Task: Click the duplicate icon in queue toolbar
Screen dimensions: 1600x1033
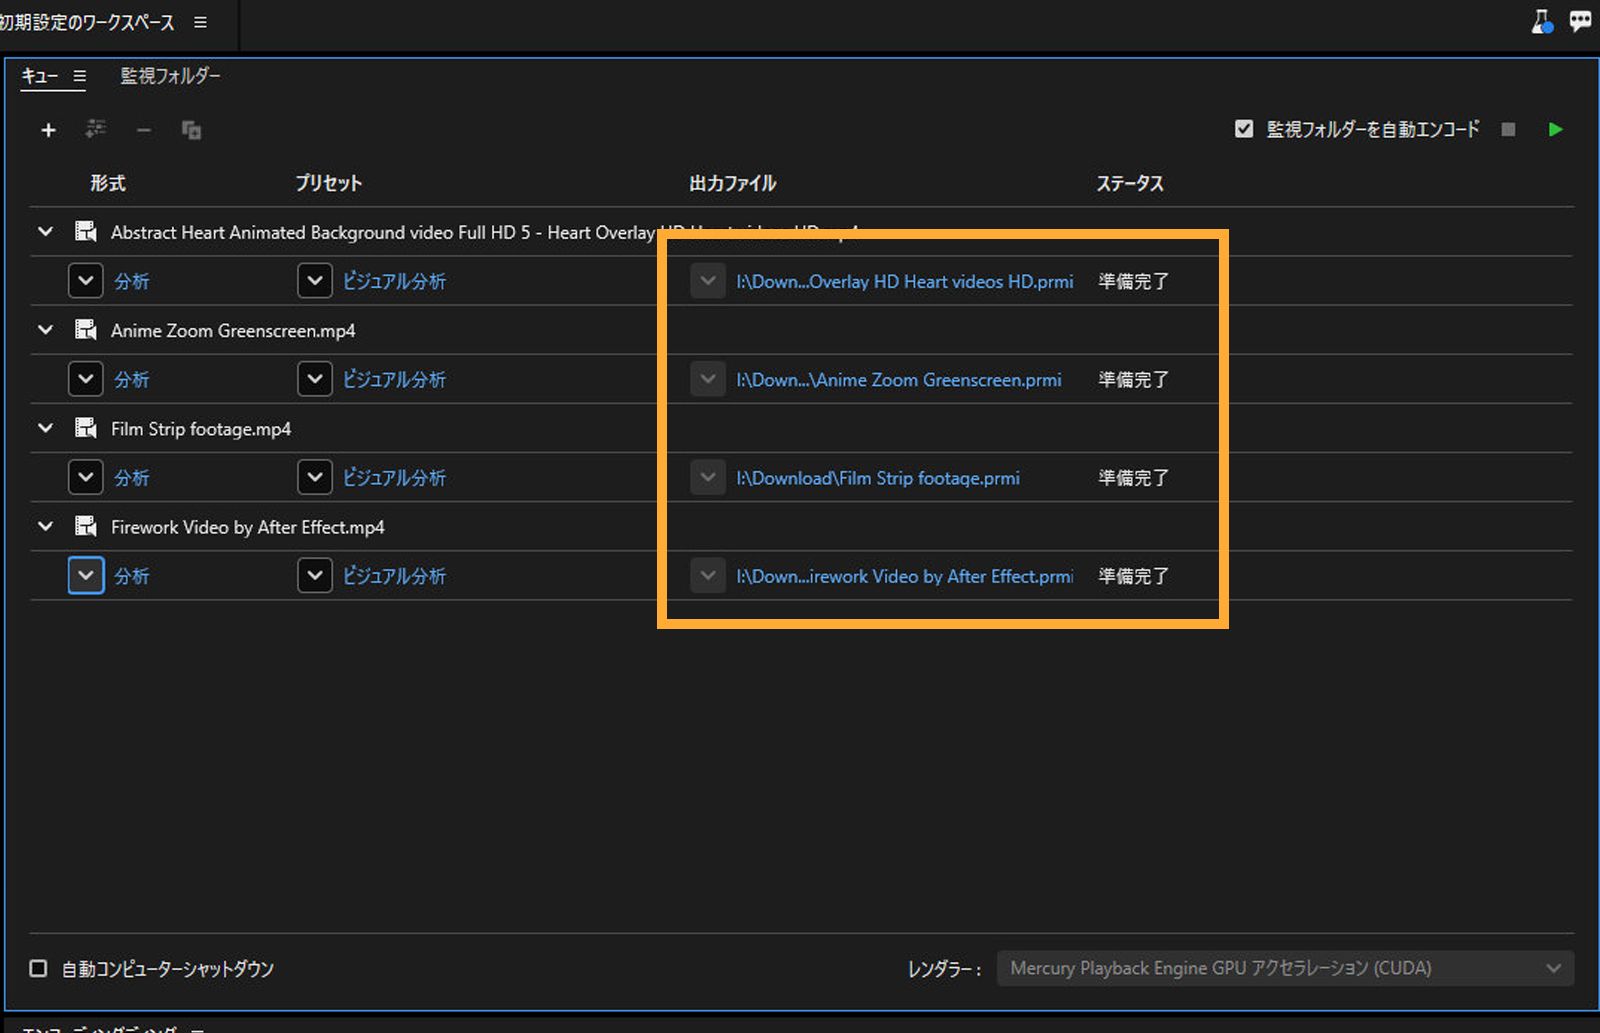Action: pyautogui.click(x=191, y=130)
